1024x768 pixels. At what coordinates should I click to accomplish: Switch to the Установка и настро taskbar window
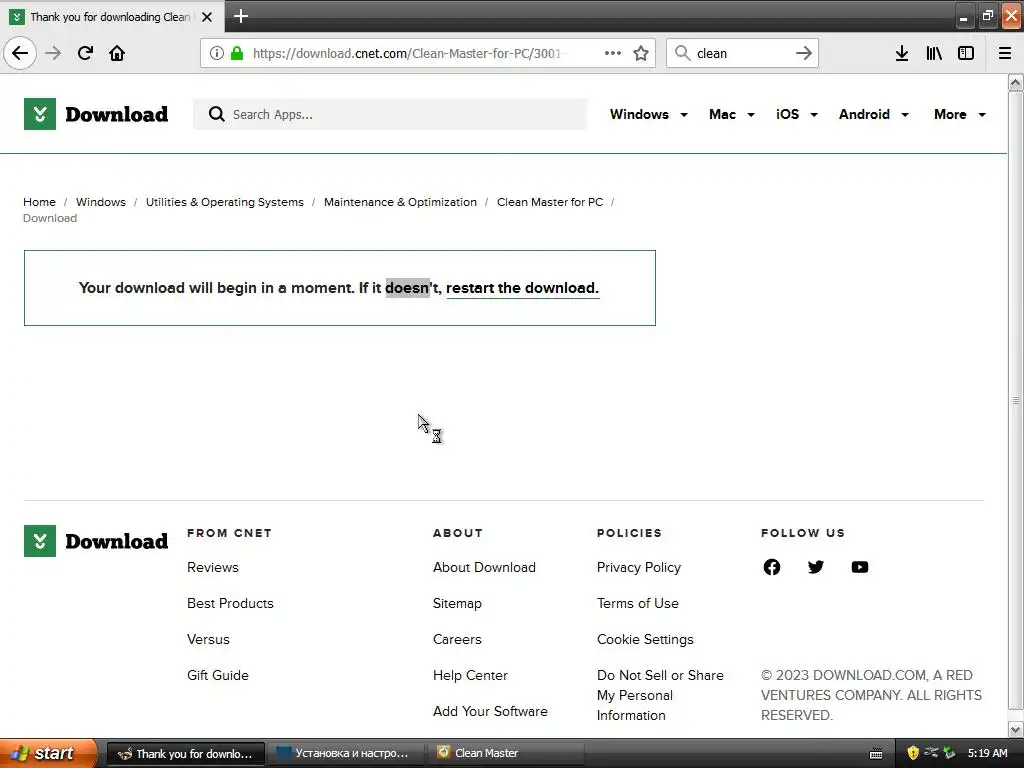346,753
